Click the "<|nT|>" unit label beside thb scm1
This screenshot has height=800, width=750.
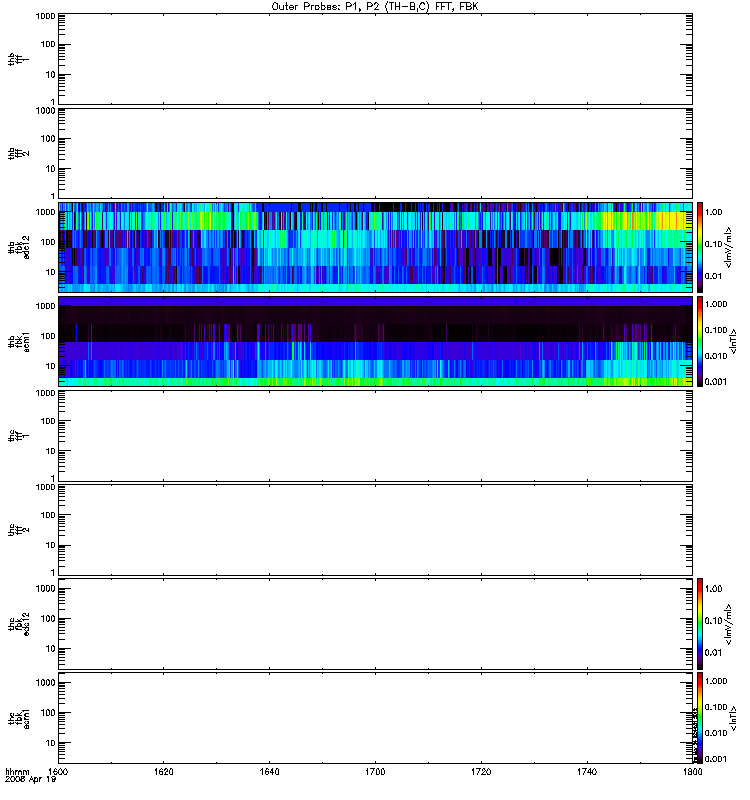coord(733,341)
